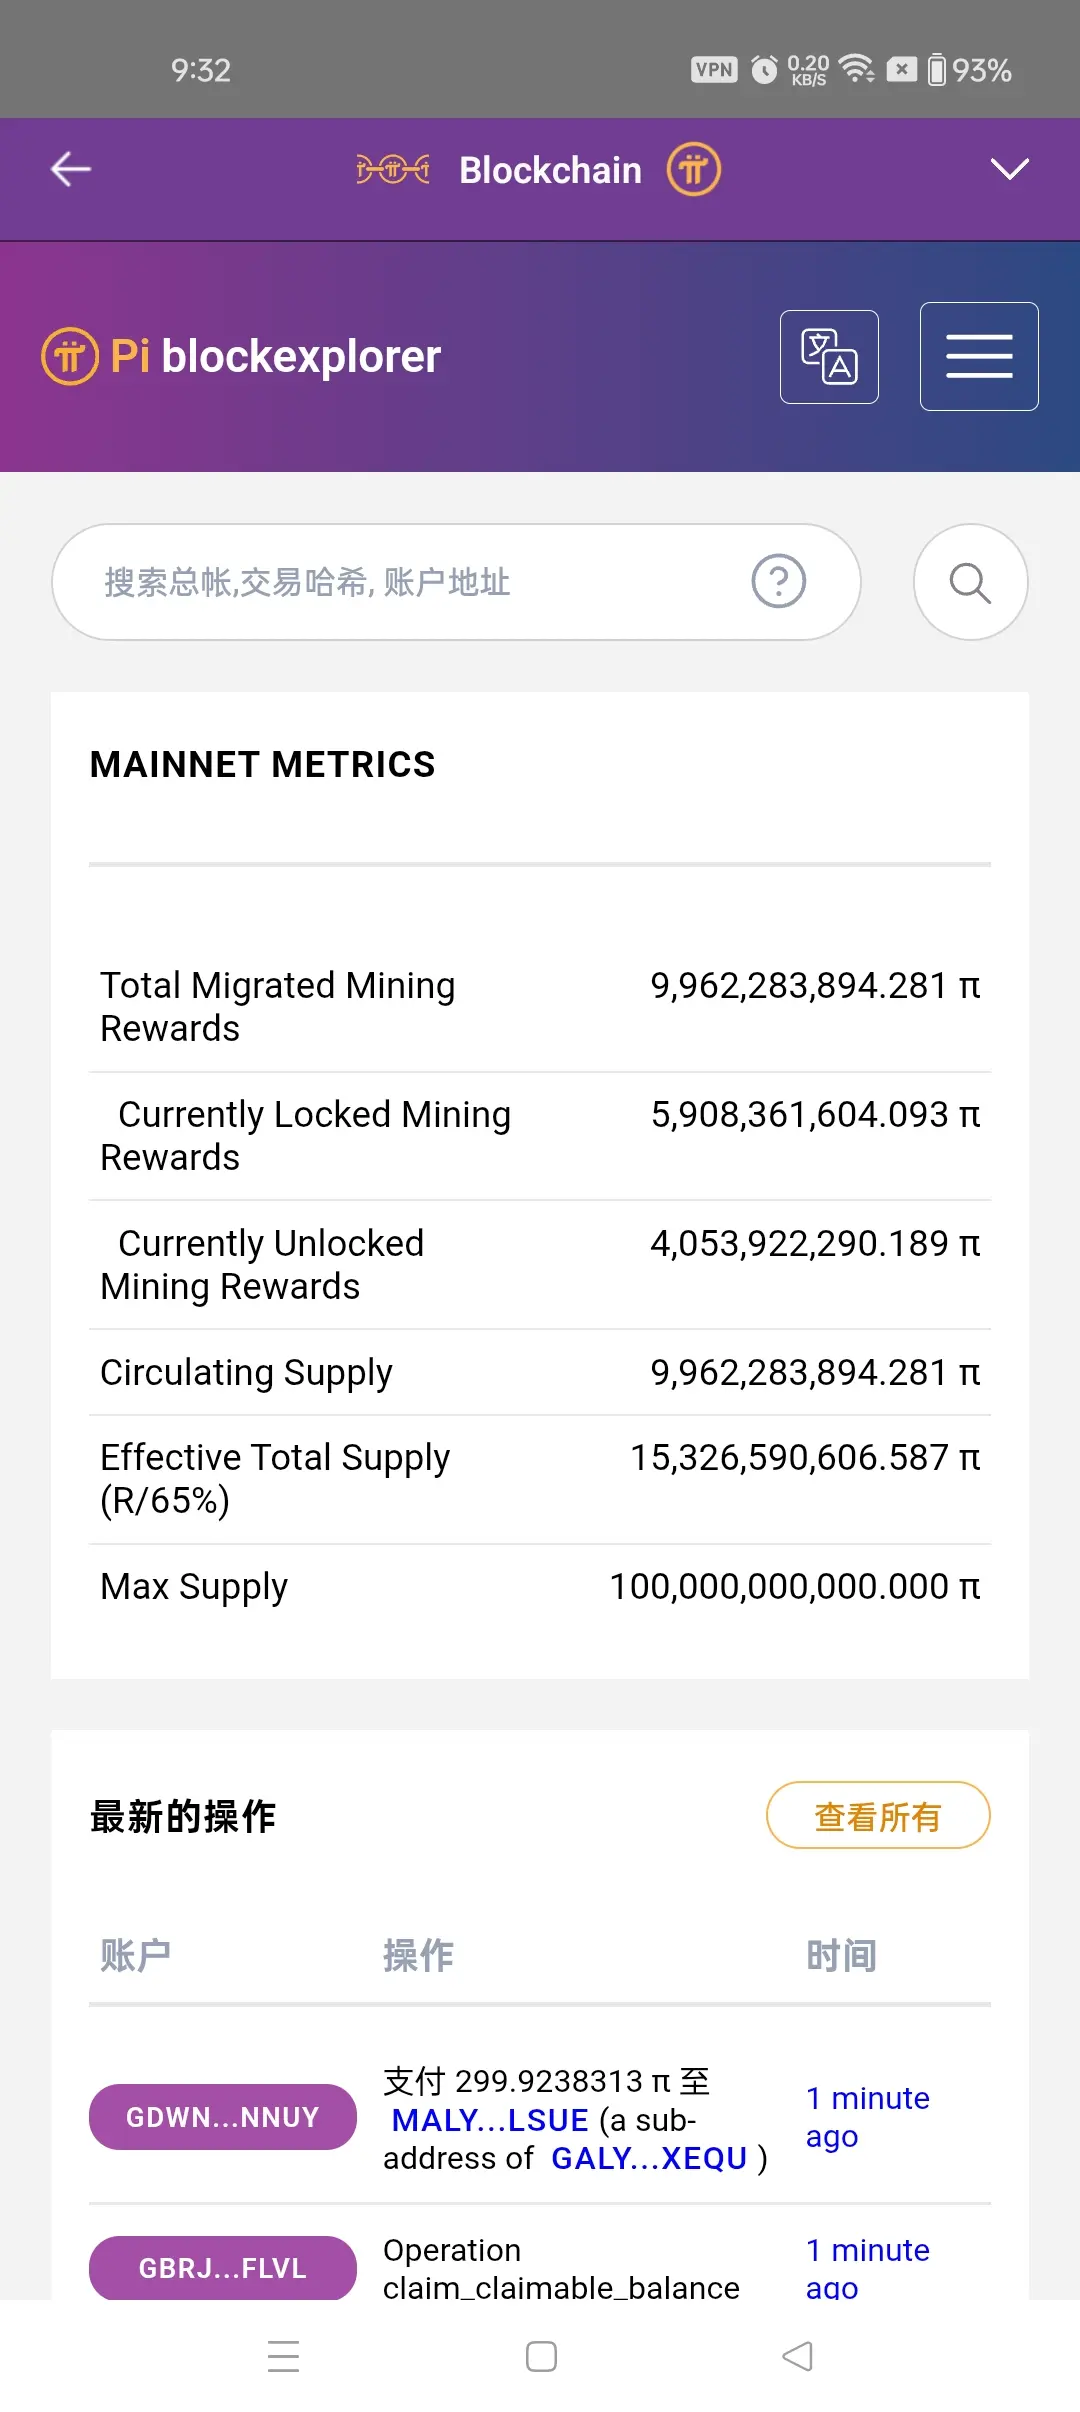The image size is (1080, 2412).
Task: Follow the GALY...XEQU address link
Action: click(x=649, y=2159)
